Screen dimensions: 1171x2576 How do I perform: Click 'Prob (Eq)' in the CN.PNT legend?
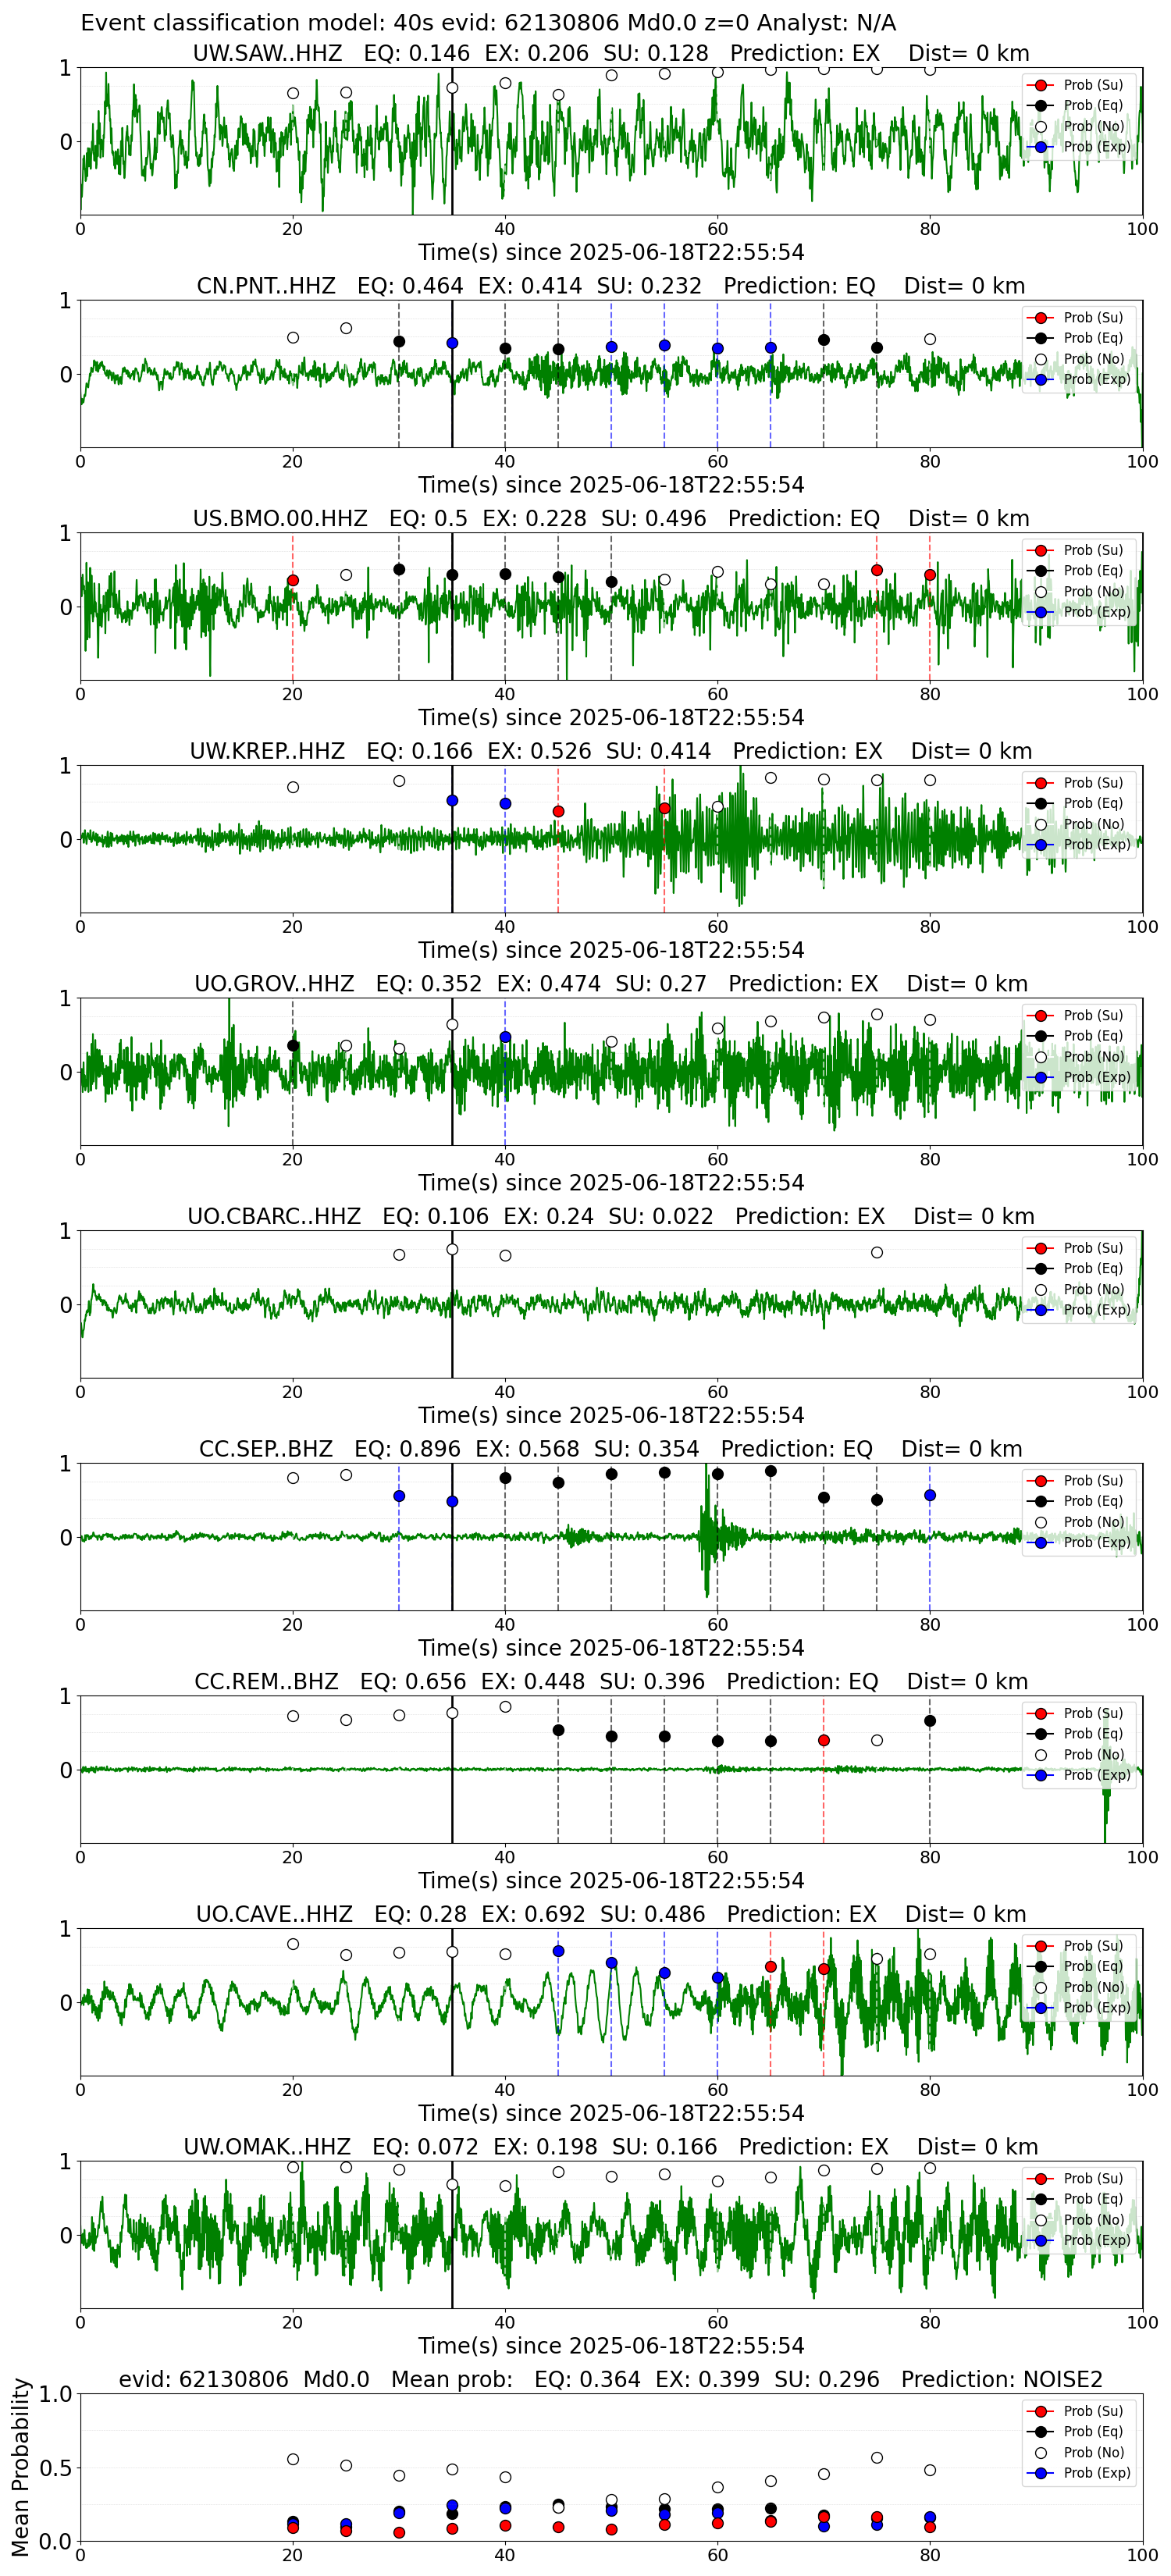click(1093, 338)
